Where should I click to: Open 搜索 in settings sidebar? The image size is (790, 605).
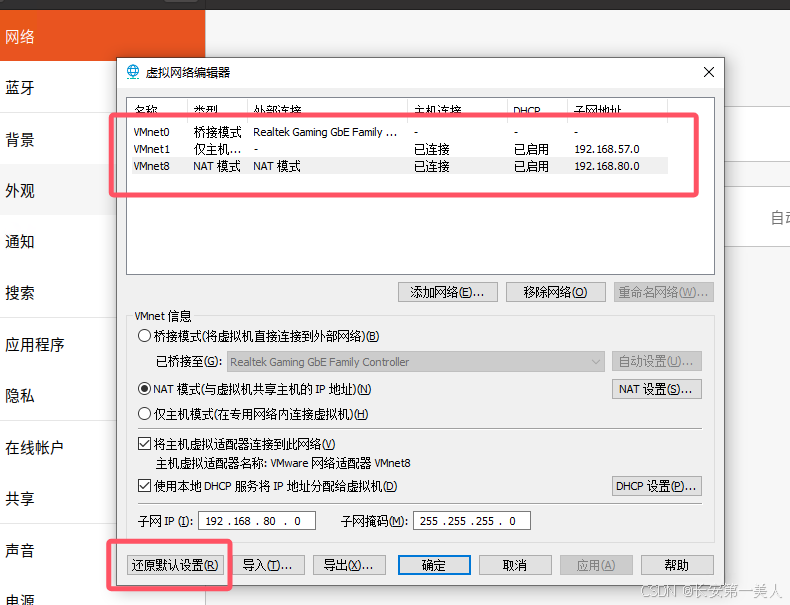tap(58, 293)
